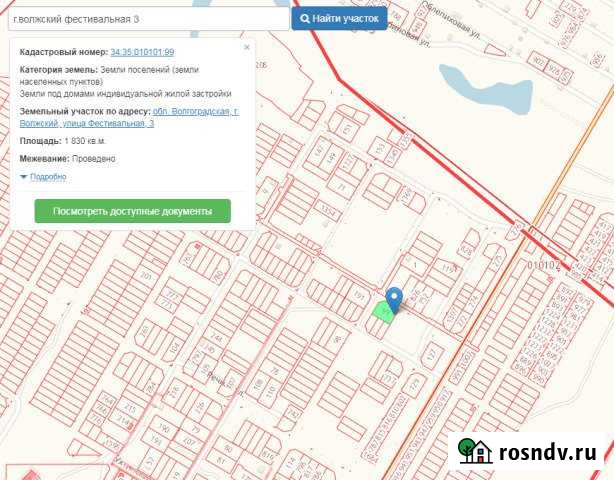The width and height of the screenshot is (614, 480).
Task: Select the green highlighted parcel on the map
Action: 381,311
